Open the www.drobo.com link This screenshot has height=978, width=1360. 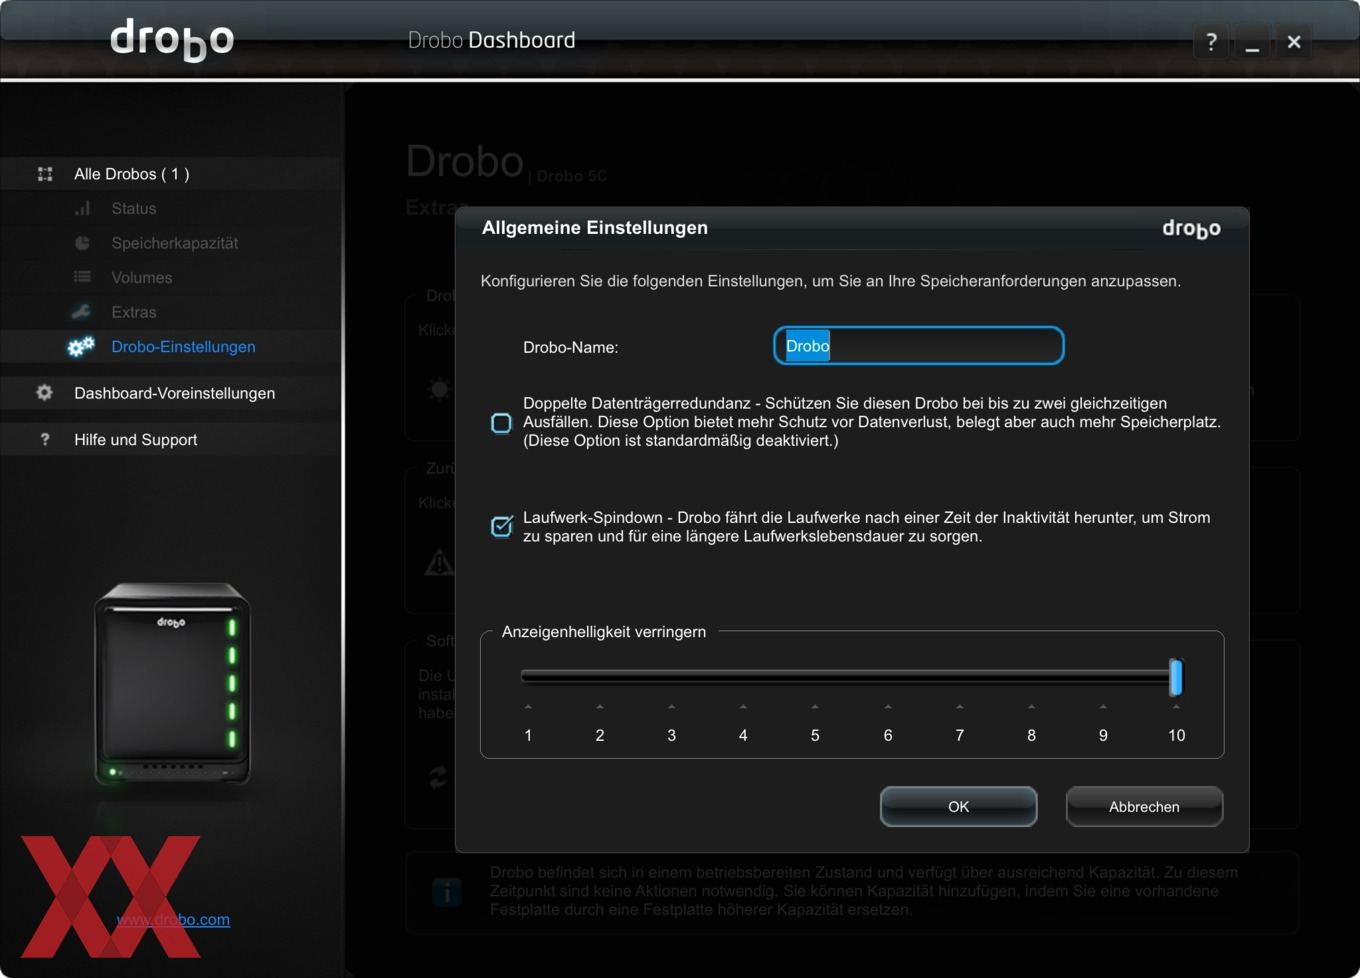click(173, 919)
